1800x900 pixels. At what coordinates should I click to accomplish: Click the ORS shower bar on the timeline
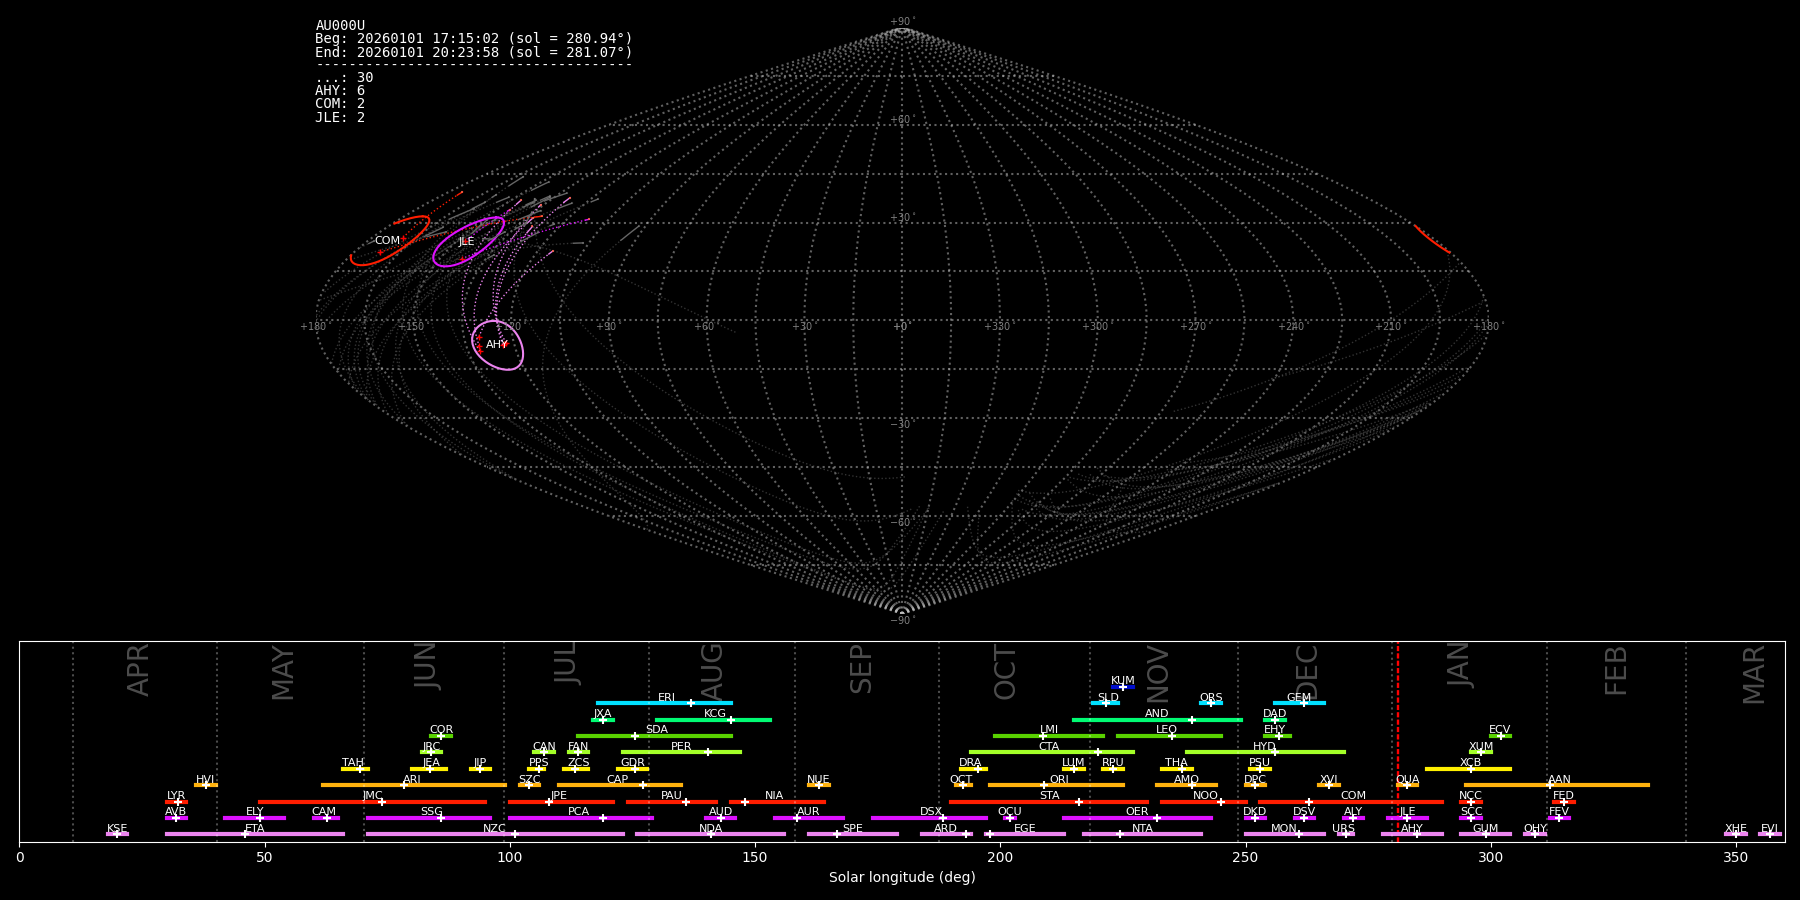point(1211,703)
